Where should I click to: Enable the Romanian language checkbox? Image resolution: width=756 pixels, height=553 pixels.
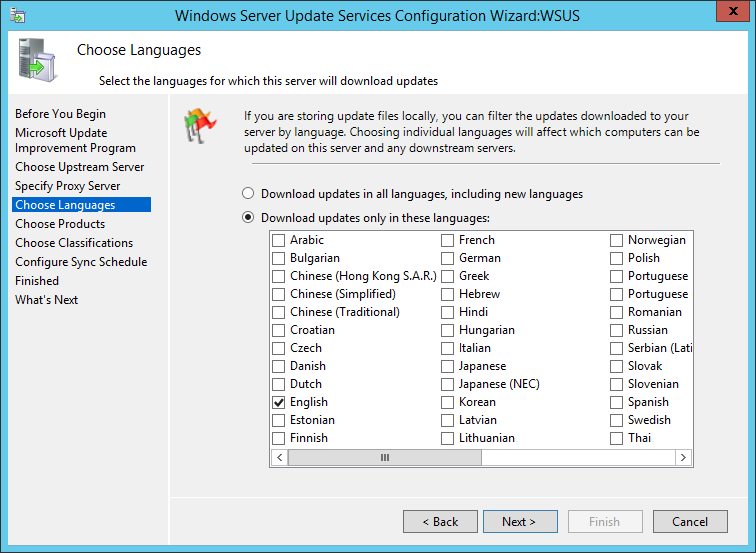point(616,312)
